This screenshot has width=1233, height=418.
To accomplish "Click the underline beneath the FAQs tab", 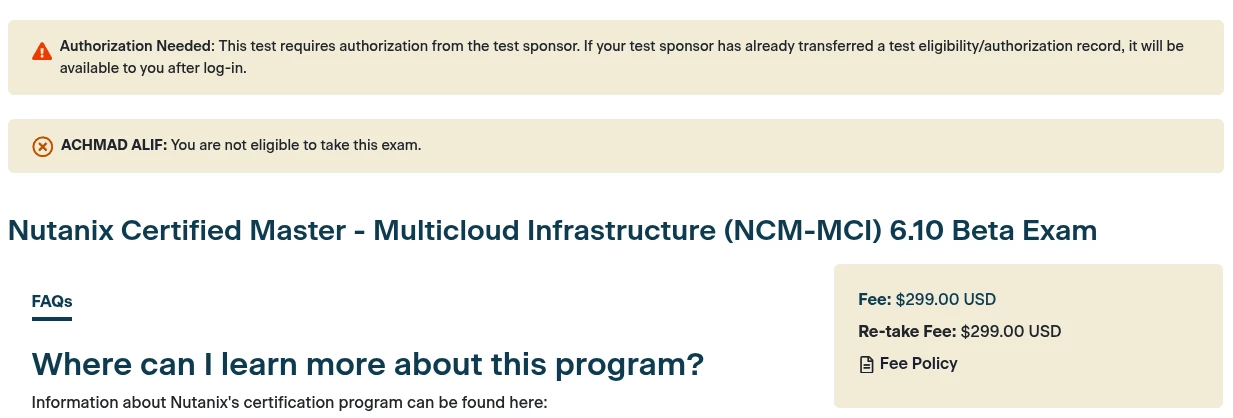I will (52, 319).
